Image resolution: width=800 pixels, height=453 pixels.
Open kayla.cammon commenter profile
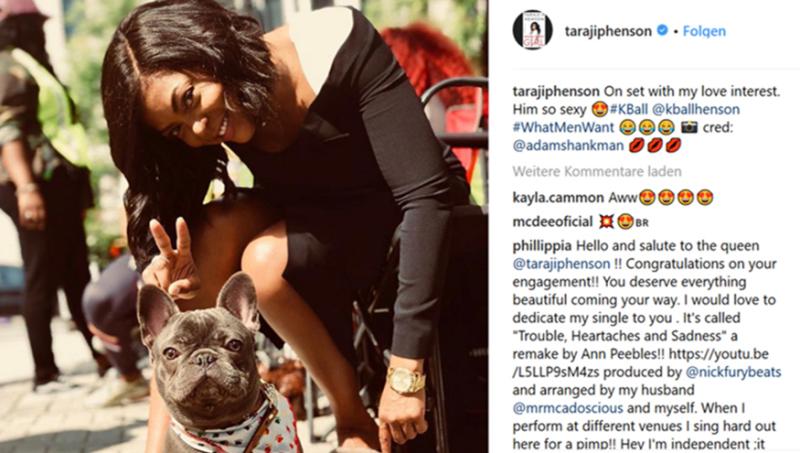point(558,197)
